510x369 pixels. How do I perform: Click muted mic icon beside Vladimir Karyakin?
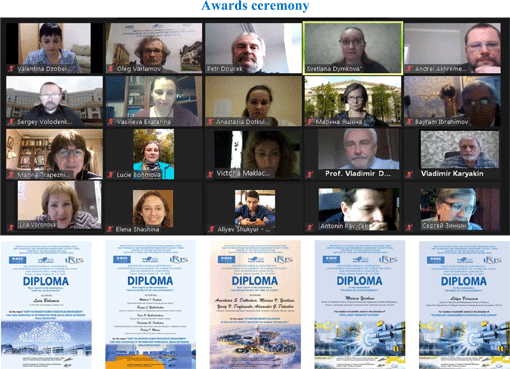click(x=409, y=174)
